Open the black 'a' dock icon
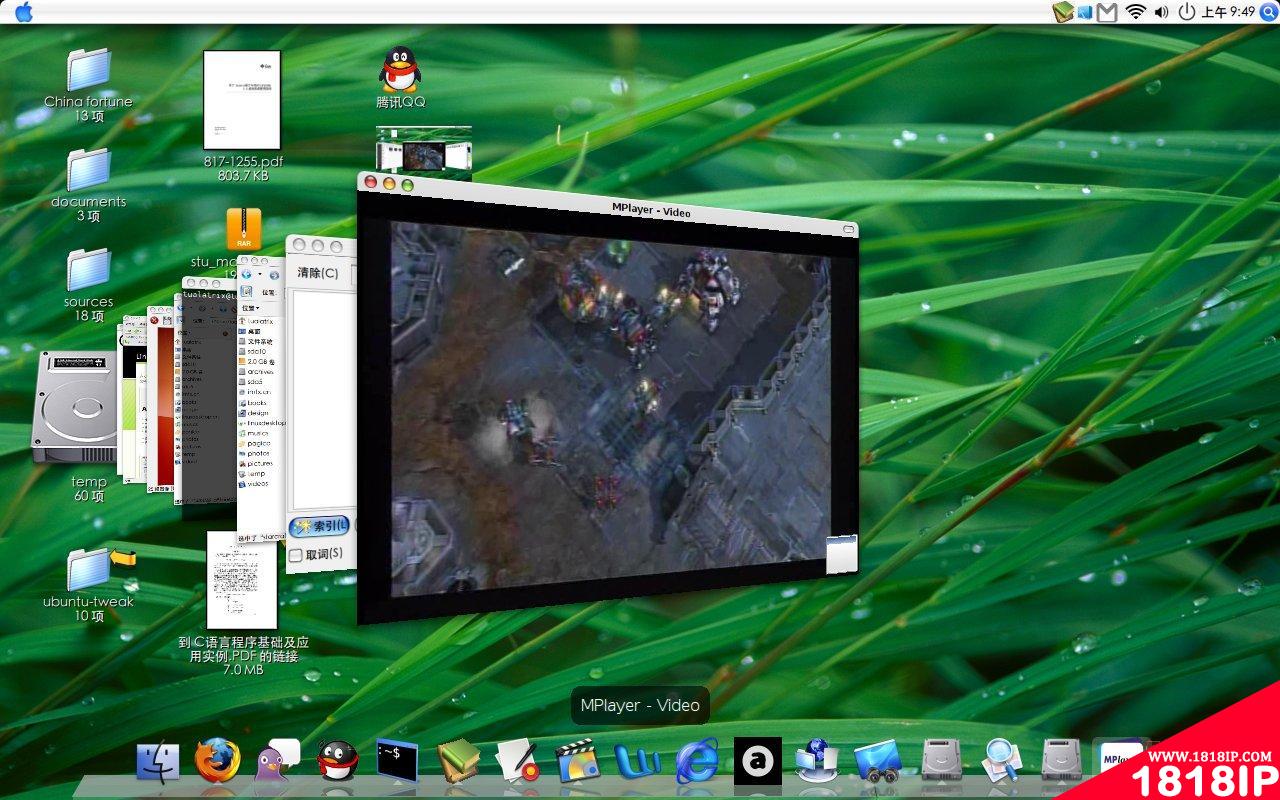Screen dimensions: 1280x800 click(x=757, y=761)
